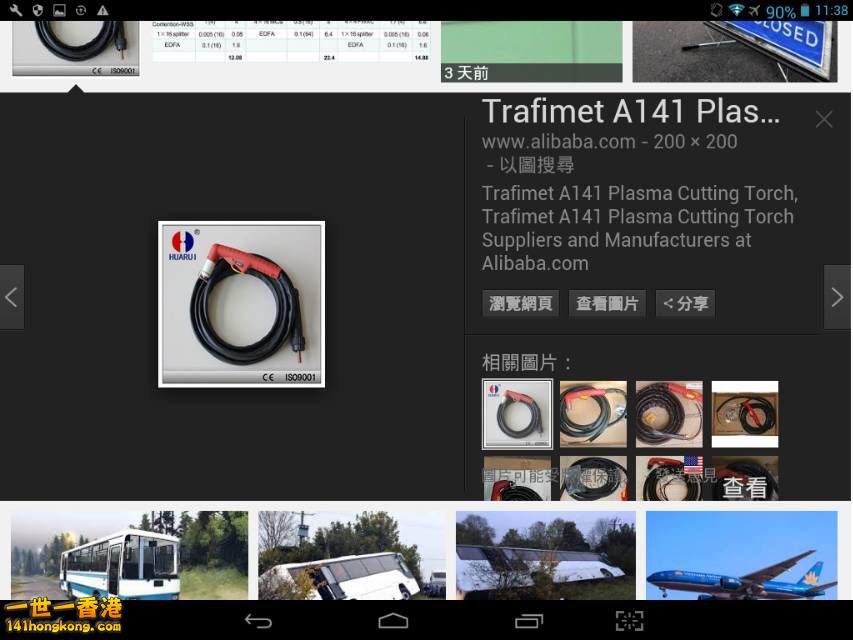Click the 瀏覽網頁 visit page button
Image resolution: width=853 pixels, height=640 pixels.
pyautogui.click(x=521, y=303)
